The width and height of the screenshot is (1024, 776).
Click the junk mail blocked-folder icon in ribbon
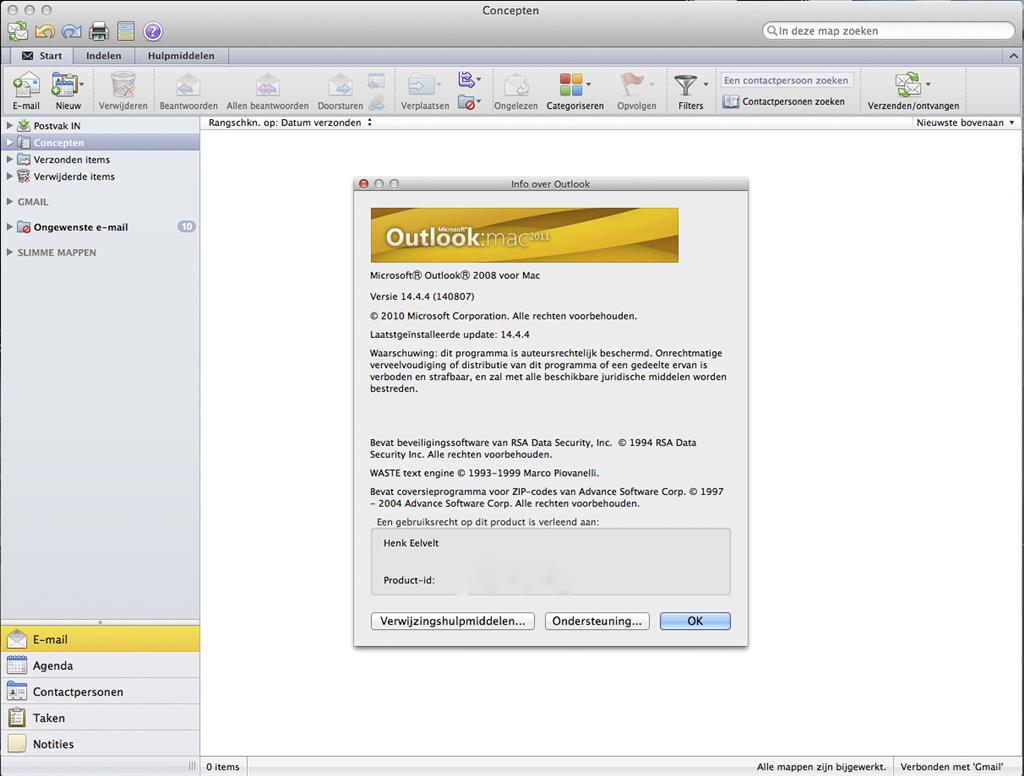[466, 102]
